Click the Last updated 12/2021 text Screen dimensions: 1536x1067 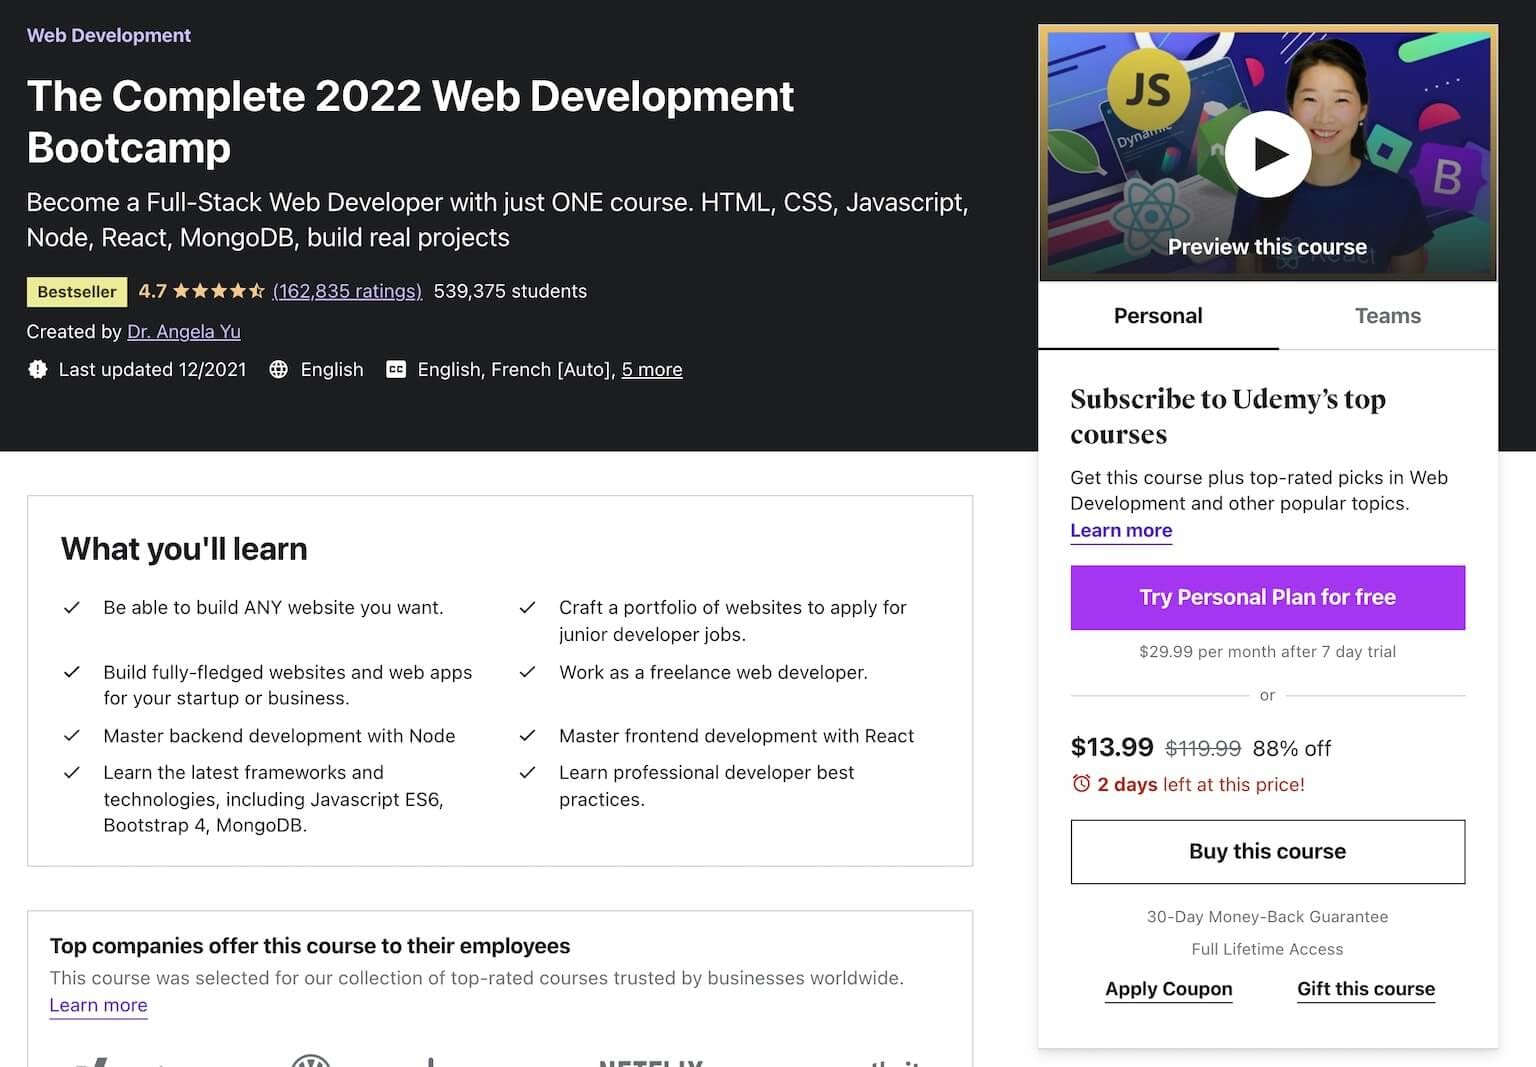pos(152,369)
